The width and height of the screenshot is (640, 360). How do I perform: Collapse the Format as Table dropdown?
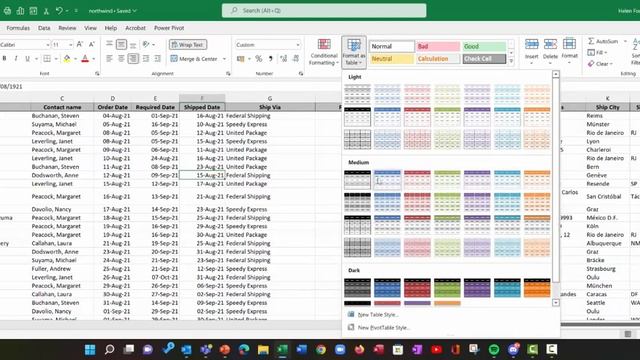tap(353, 52)
